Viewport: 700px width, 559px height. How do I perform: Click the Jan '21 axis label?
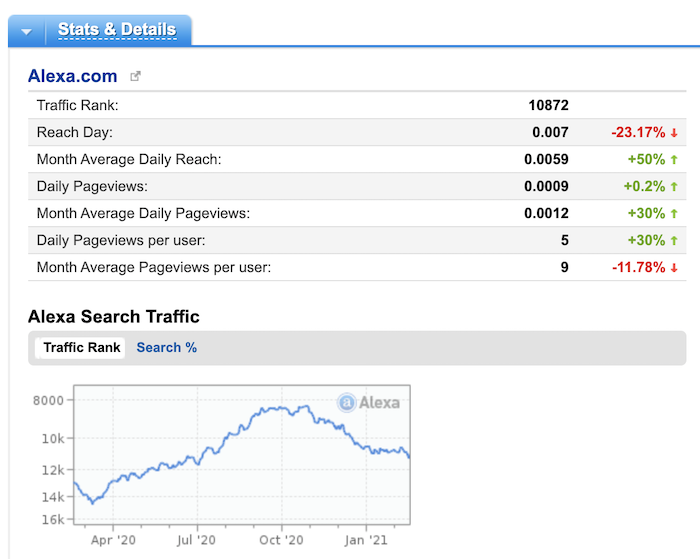click(366, 540)
